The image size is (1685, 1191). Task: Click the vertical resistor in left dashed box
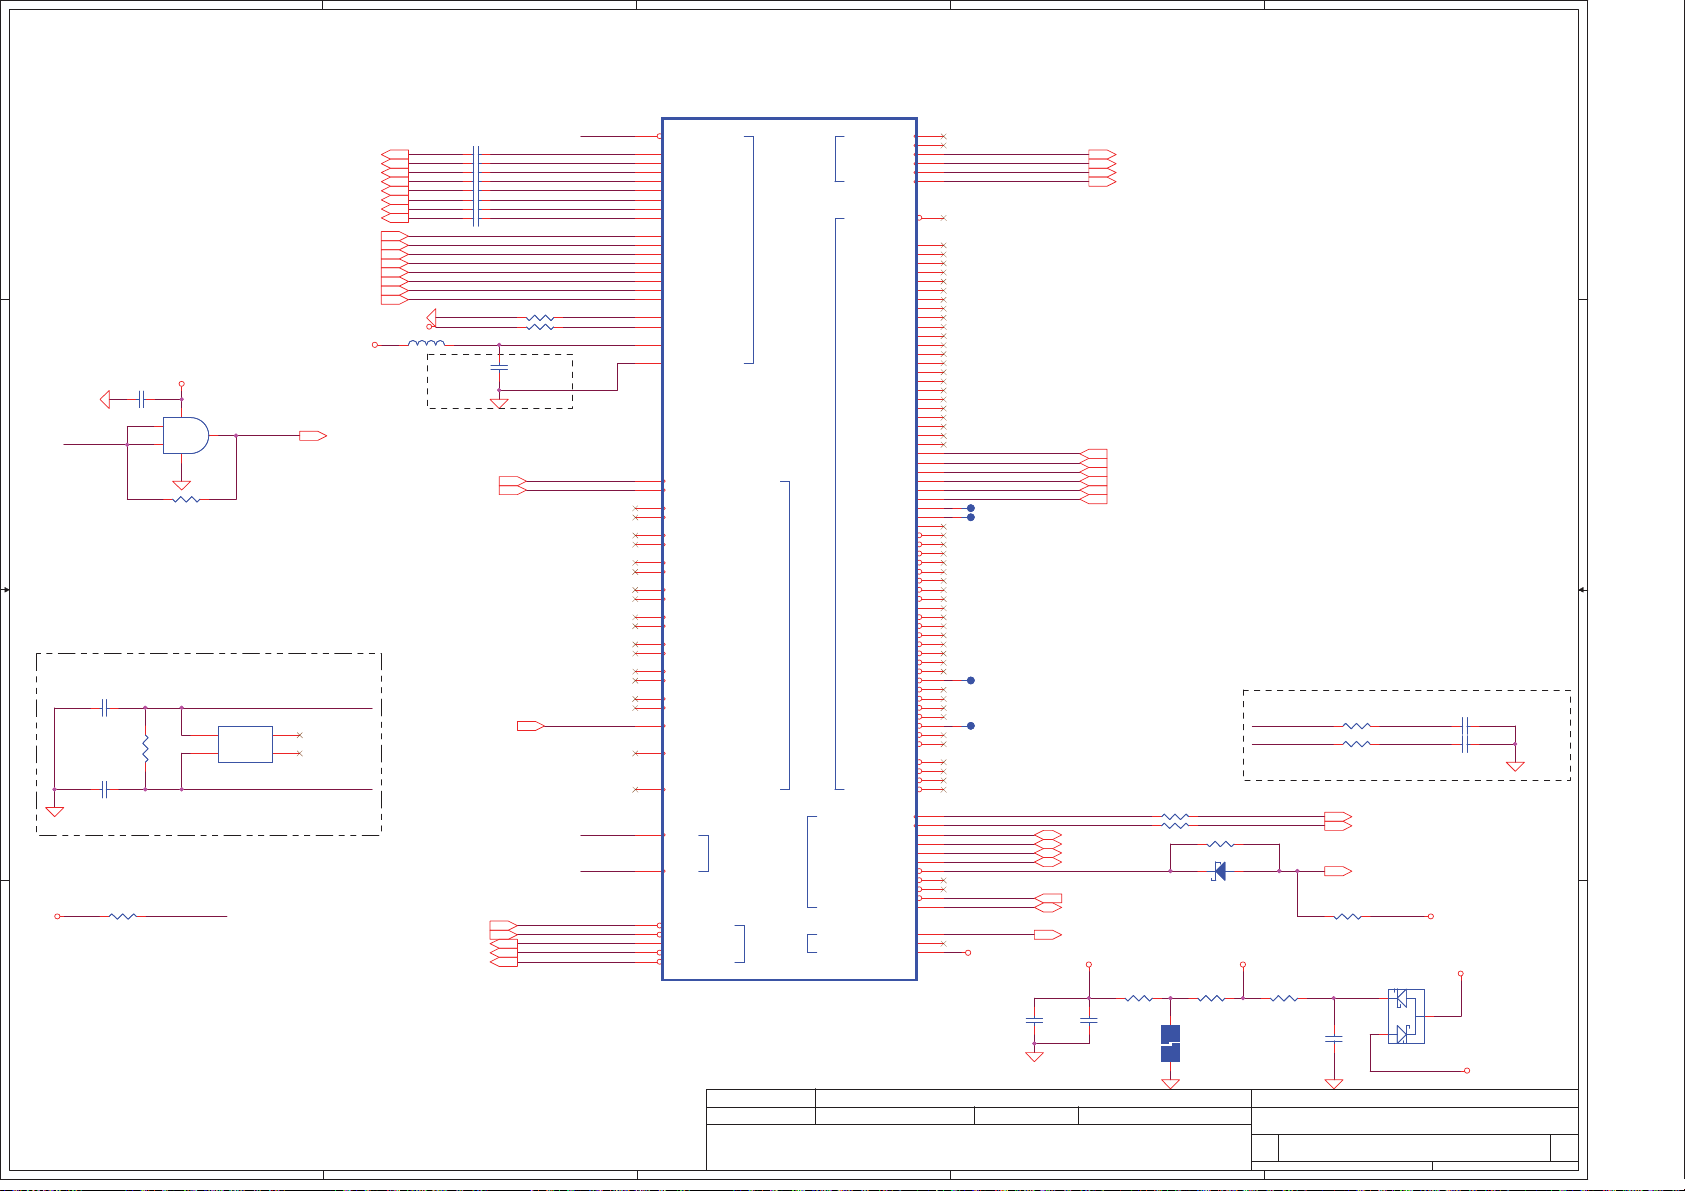[146, 749]
